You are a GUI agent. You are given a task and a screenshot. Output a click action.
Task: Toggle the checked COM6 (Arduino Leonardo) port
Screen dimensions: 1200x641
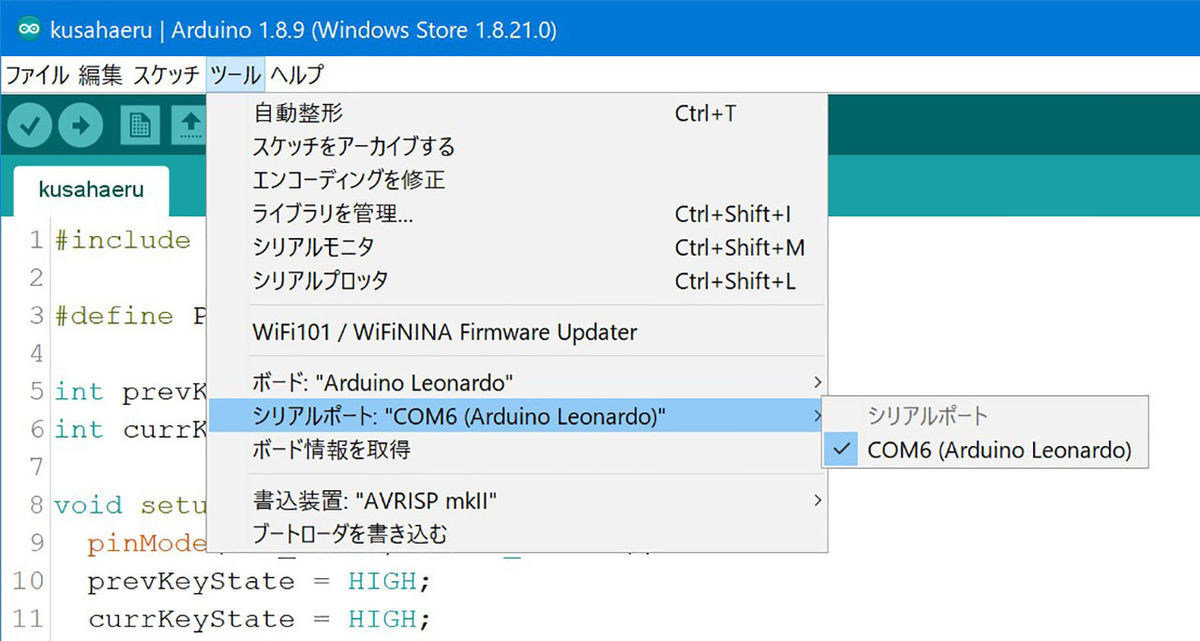pyautogui.click(x=985, y=451)
